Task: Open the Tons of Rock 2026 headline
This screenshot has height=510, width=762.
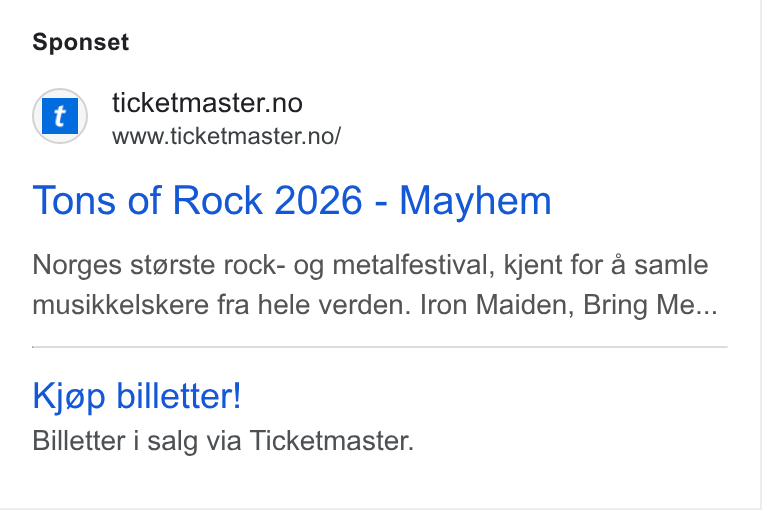Action: pos(292,200)
